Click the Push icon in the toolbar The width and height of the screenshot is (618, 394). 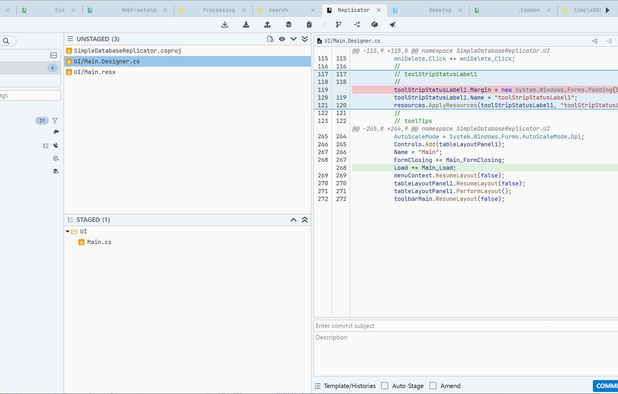[x=267, y=24]
